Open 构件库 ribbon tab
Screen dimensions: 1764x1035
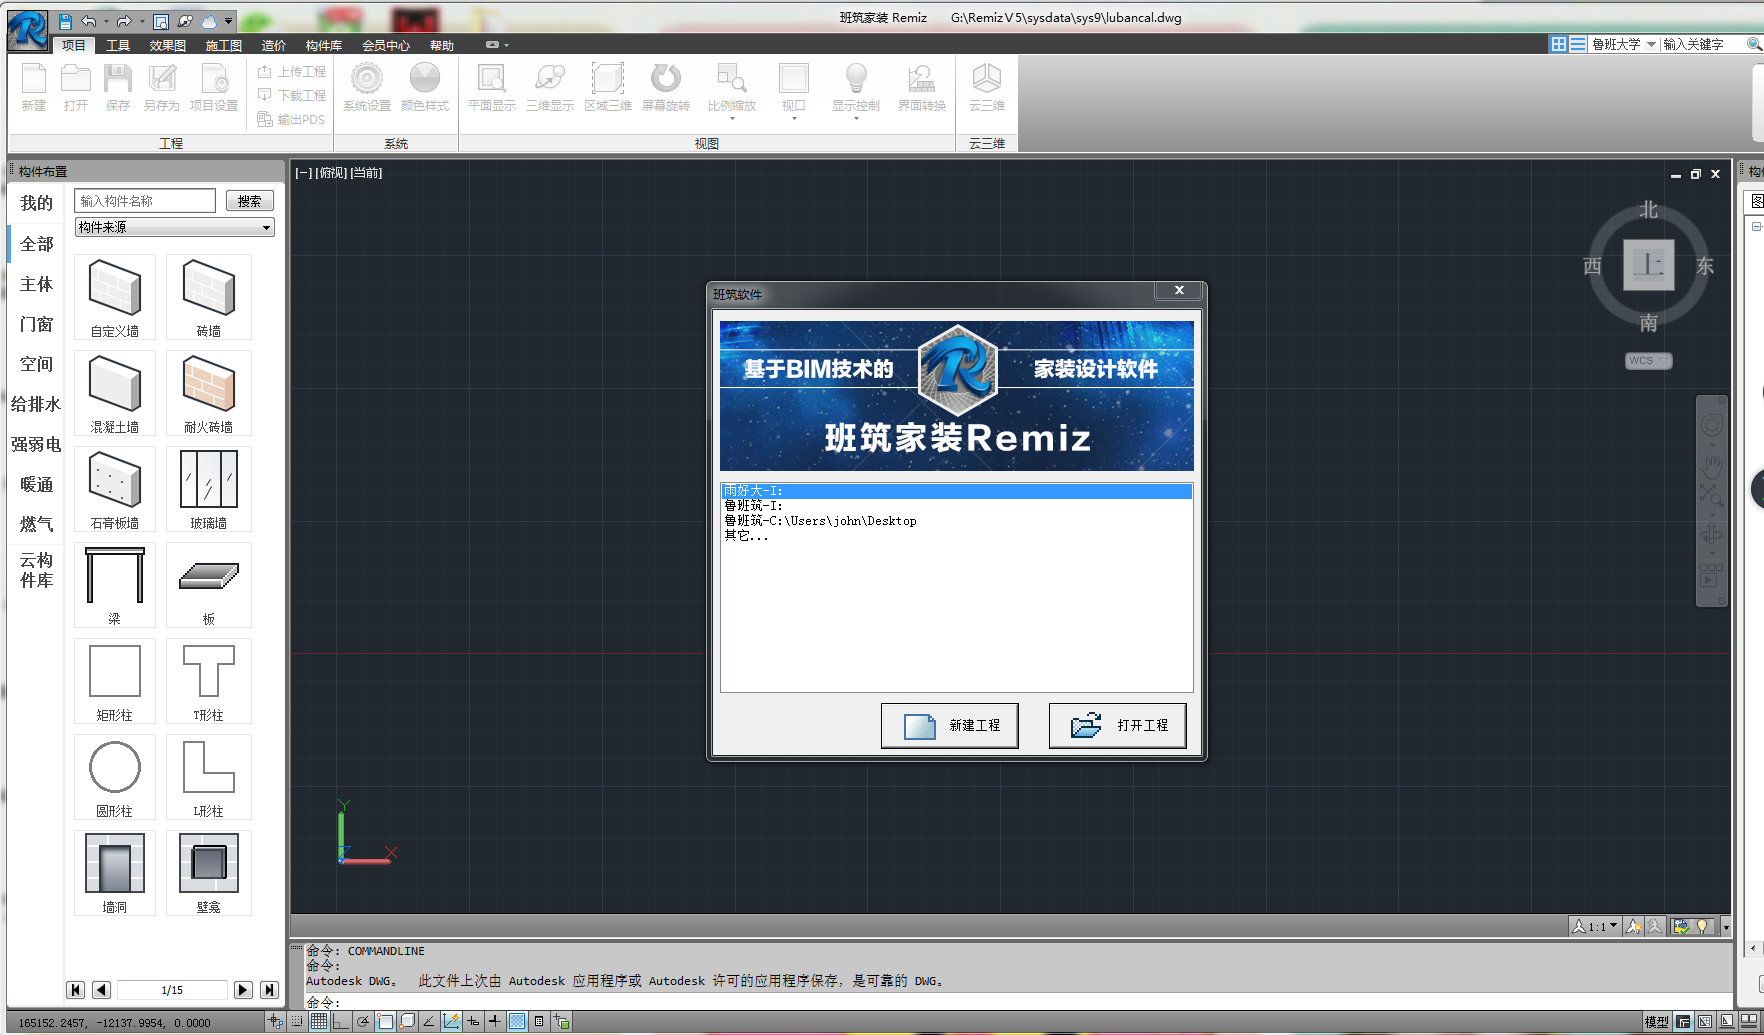pos(323,45)
